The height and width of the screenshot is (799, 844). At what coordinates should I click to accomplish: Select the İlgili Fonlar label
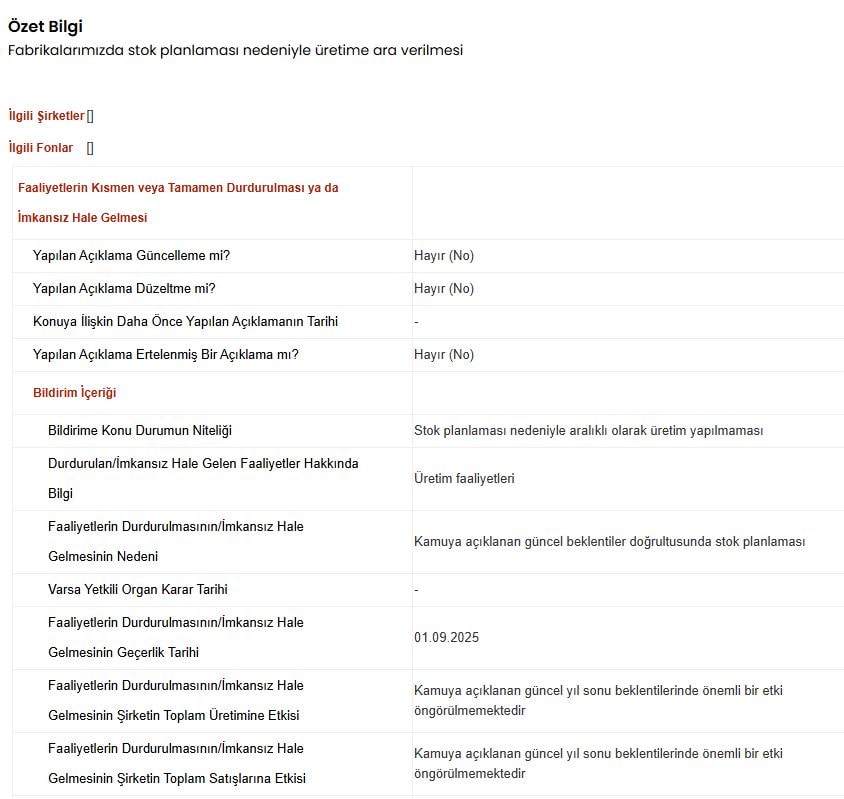(x=41, y=148)
